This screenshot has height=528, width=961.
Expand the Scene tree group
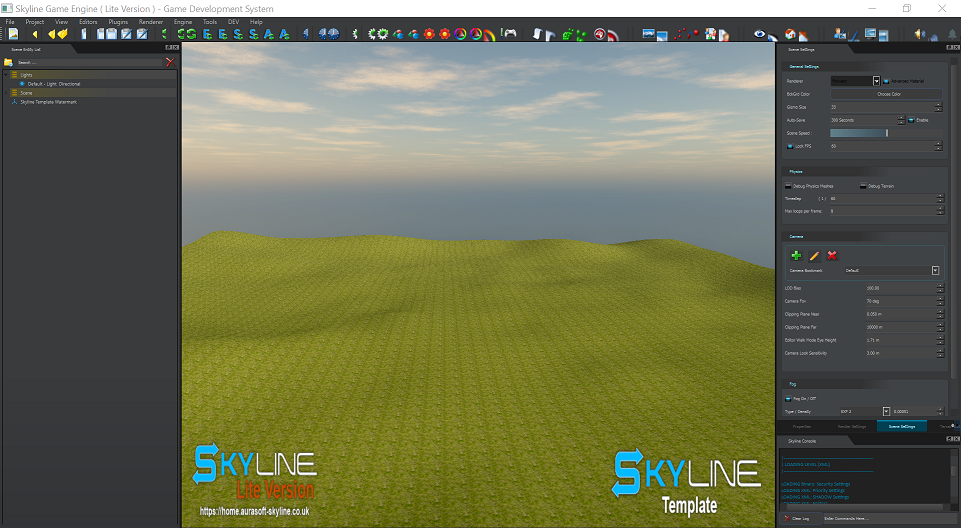pyautogui.click(x=6, y=93)
